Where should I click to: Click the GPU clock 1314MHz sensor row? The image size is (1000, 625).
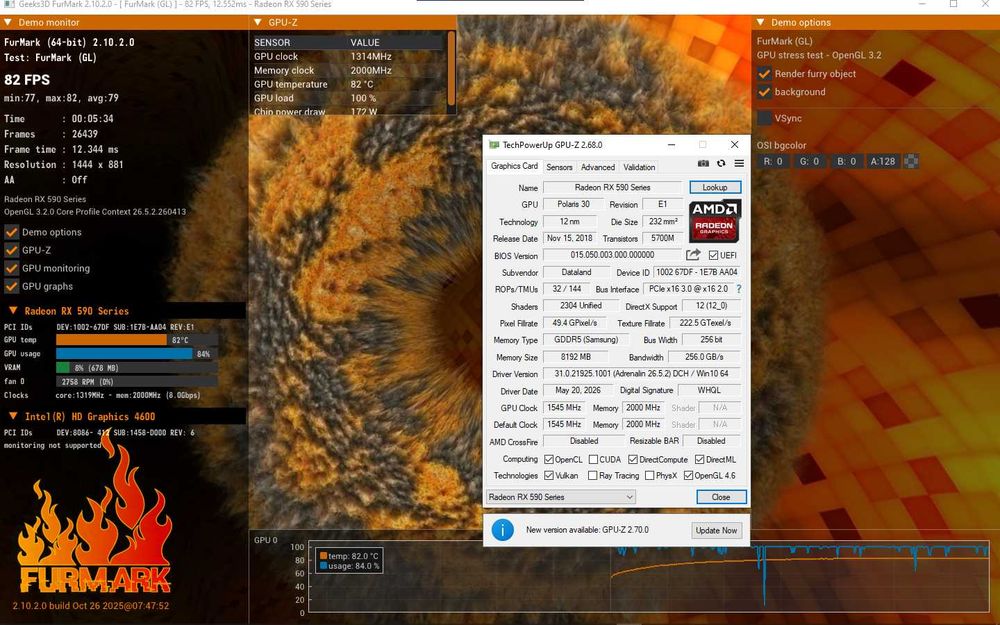(348, 56)
